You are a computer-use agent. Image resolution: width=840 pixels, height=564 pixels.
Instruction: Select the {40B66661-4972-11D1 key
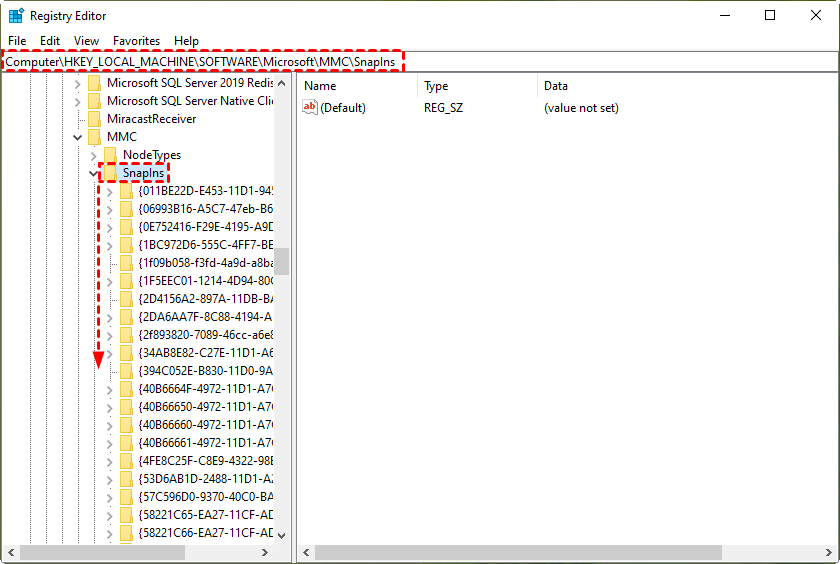[205, 443]
